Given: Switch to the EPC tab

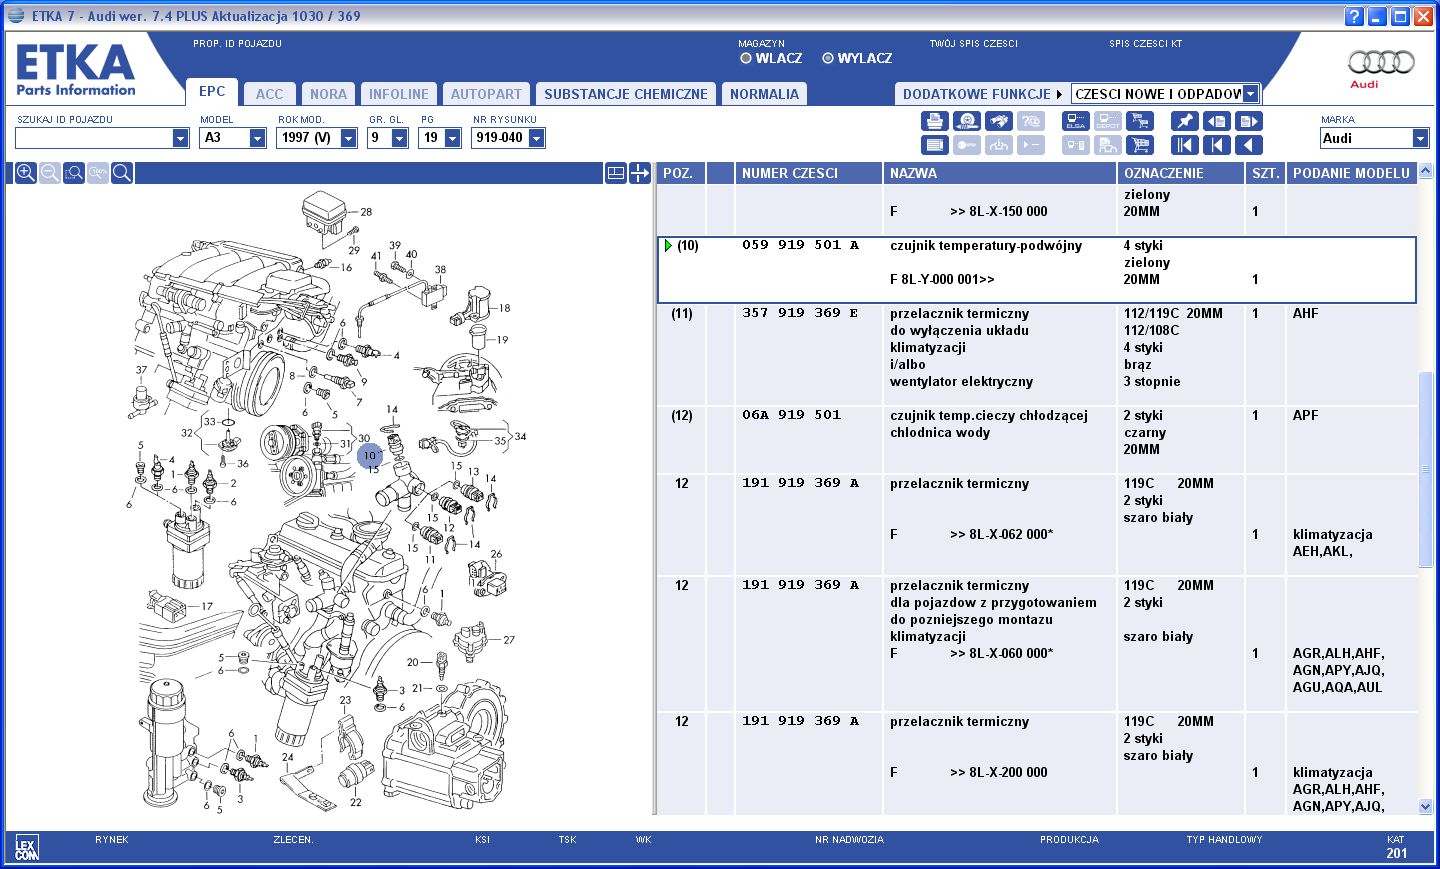Looking at the screenshot, I should (212, 91).
